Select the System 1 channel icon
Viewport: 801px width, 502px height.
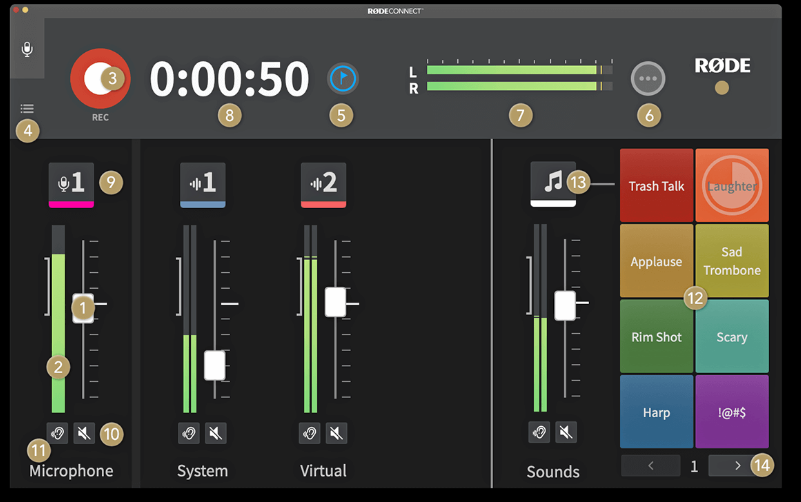click(x=203, y=184)
